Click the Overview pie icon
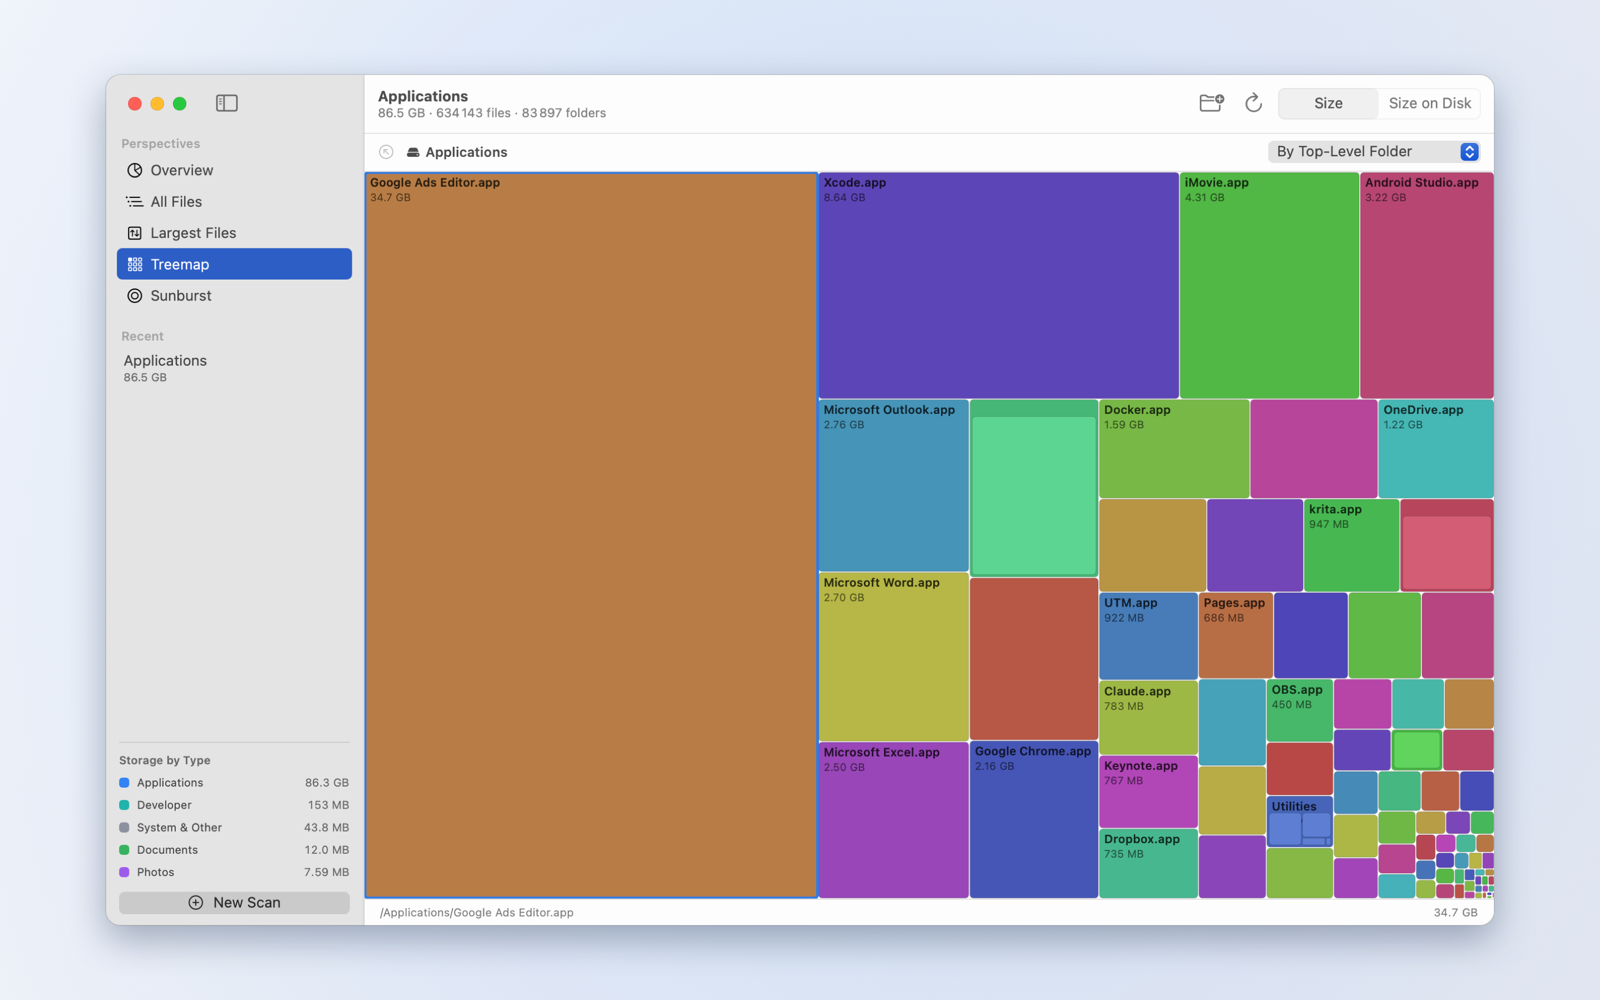 pos(134,170)
